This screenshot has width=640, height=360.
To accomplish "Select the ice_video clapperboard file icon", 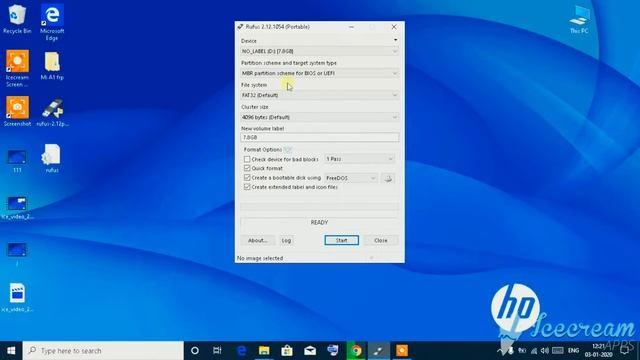I will pos(17,297).
